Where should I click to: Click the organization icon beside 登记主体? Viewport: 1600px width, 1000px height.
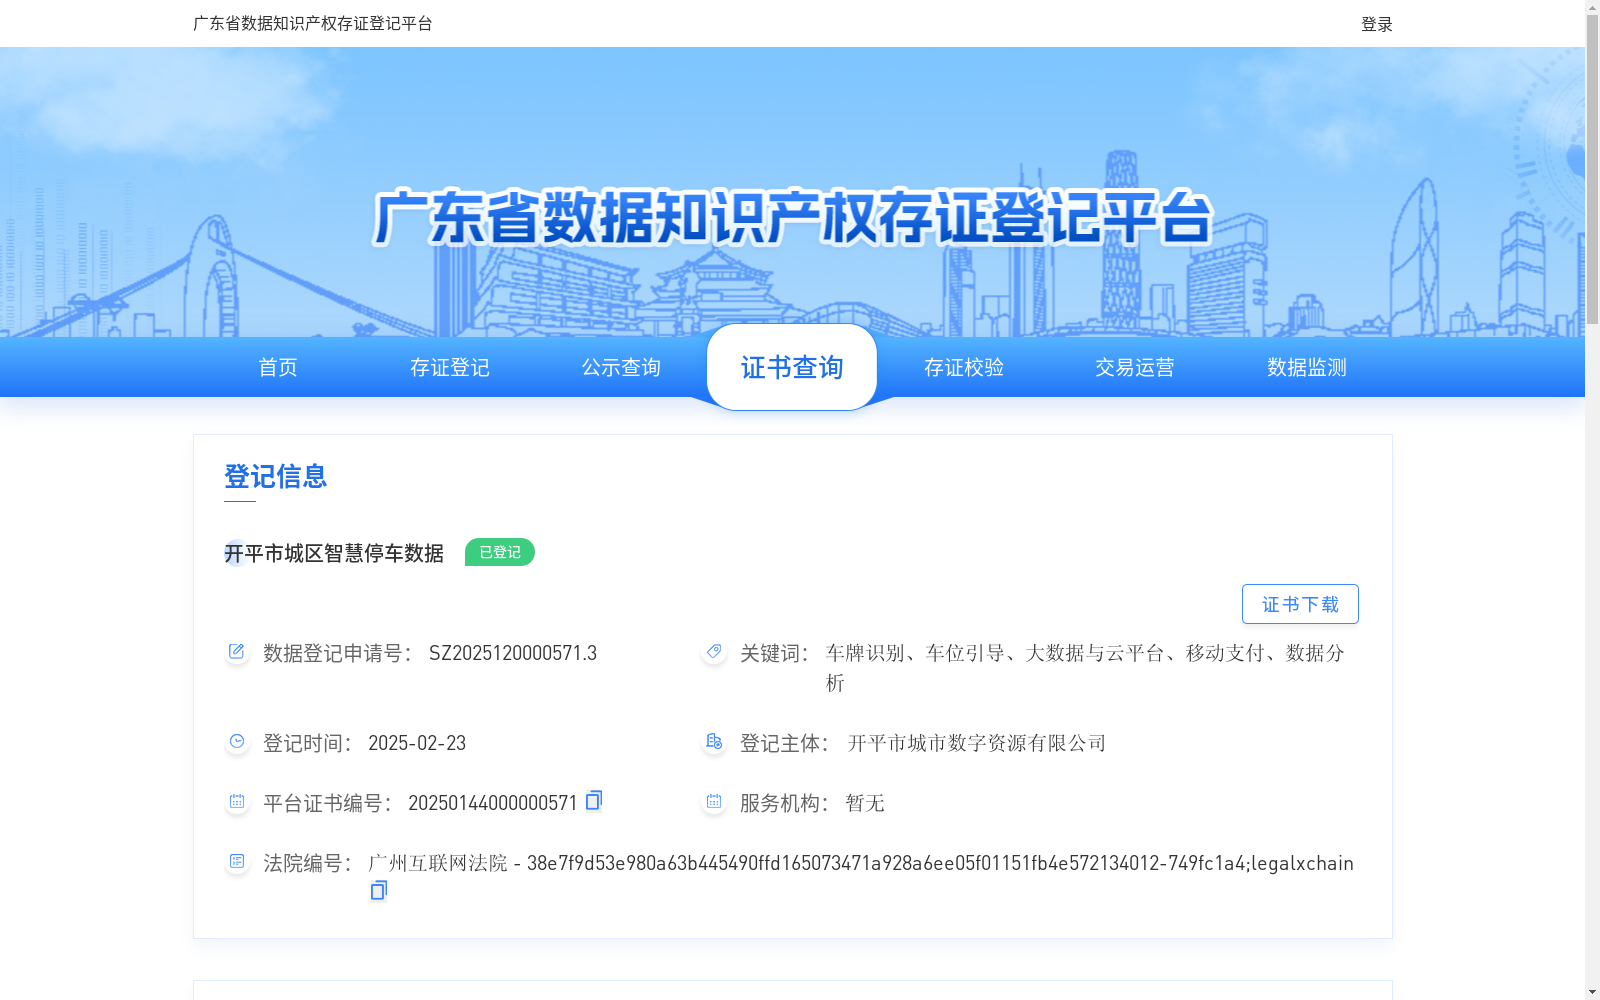click(x=714, y=742)
